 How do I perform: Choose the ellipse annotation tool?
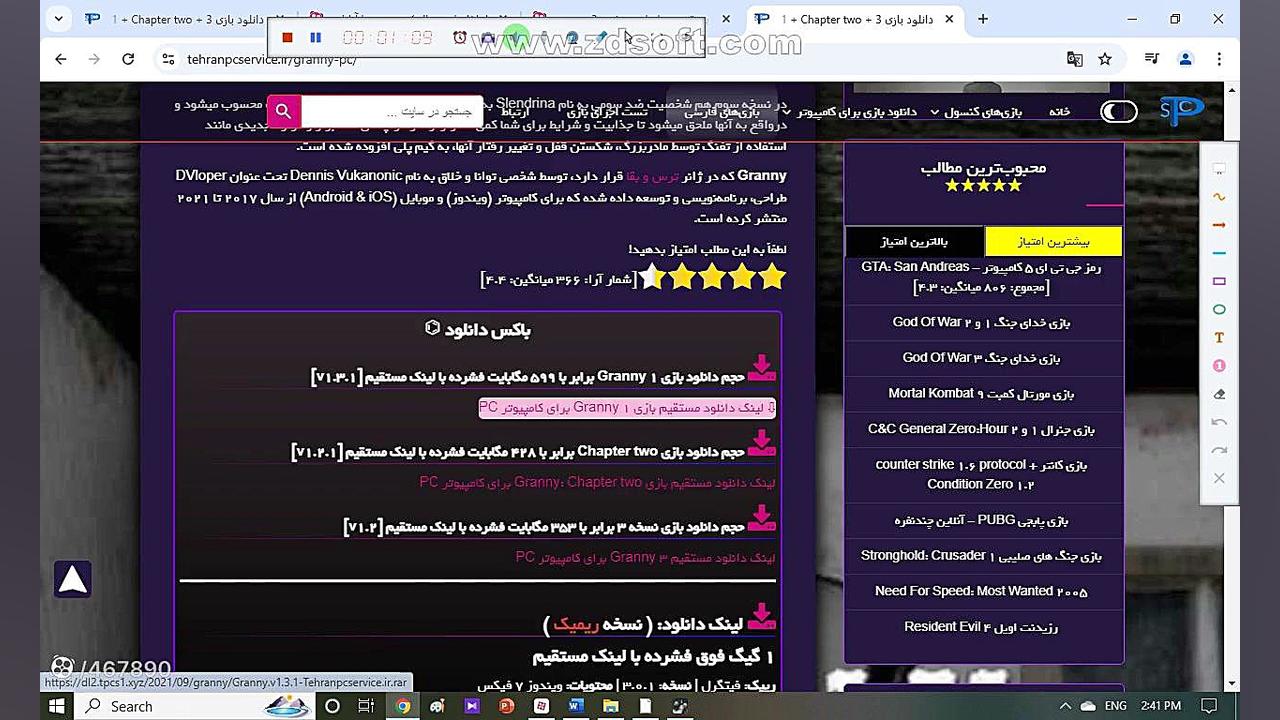tap(1218, 308)
